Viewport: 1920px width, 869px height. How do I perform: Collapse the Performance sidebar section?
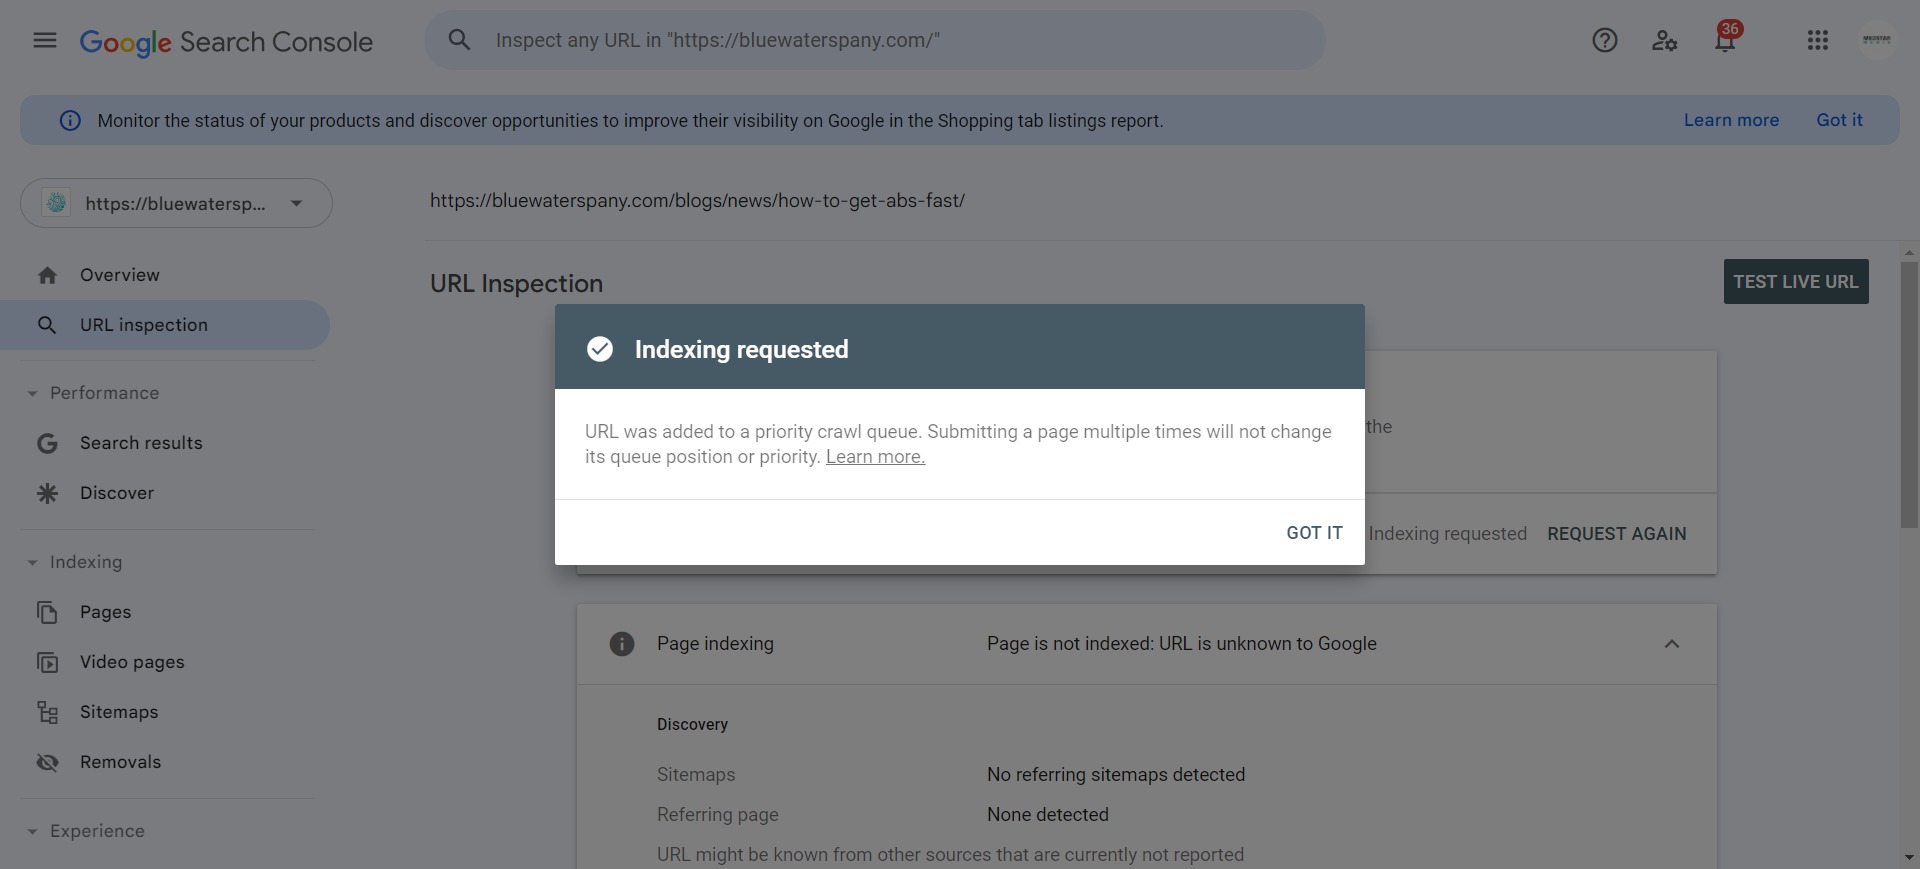point(32,394)
